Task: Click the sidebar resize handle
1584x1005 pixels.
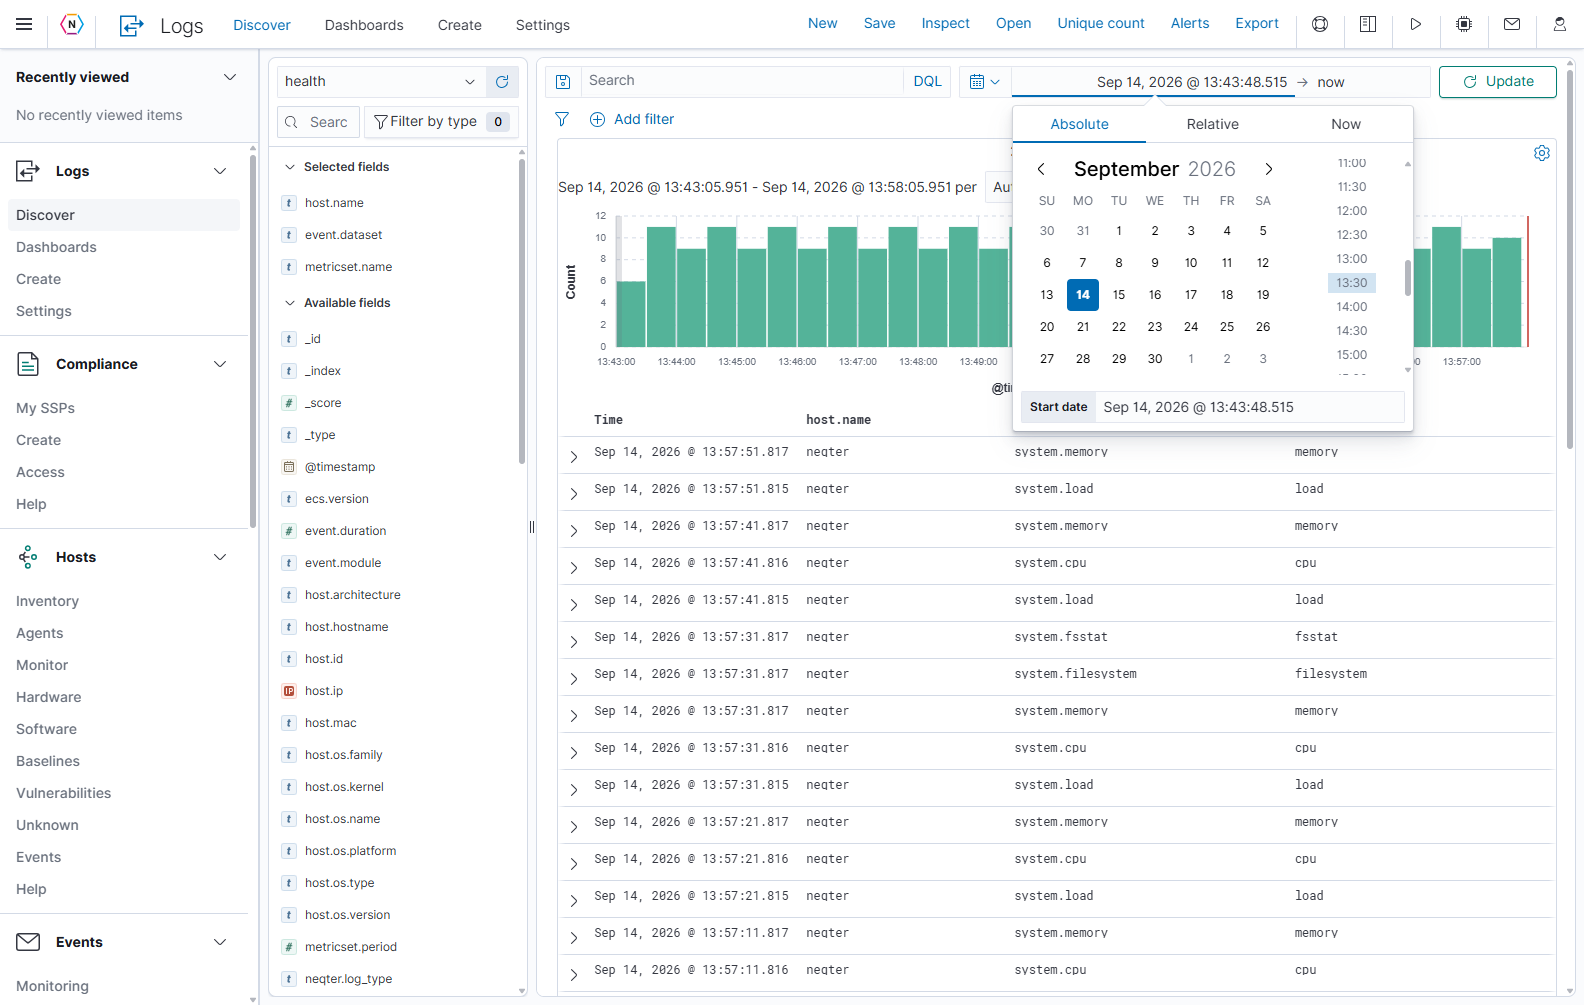Action: pos(532,527)
